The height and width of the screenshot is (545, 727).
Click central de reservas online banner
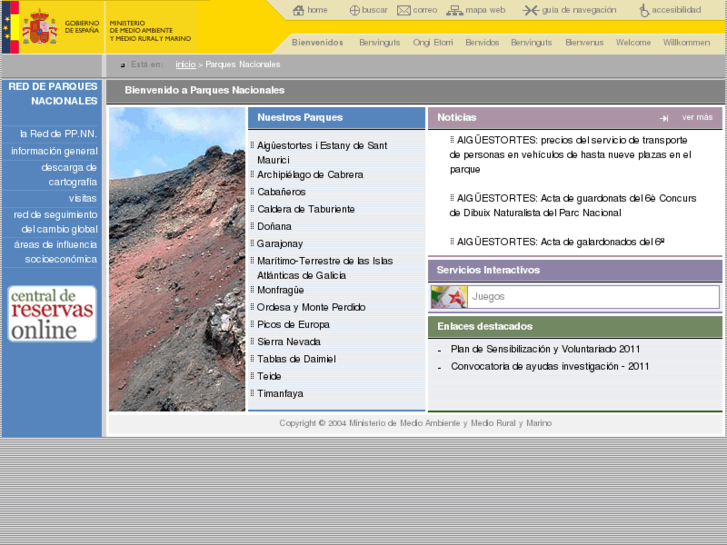pyautogui.click(x=52, y=314)
